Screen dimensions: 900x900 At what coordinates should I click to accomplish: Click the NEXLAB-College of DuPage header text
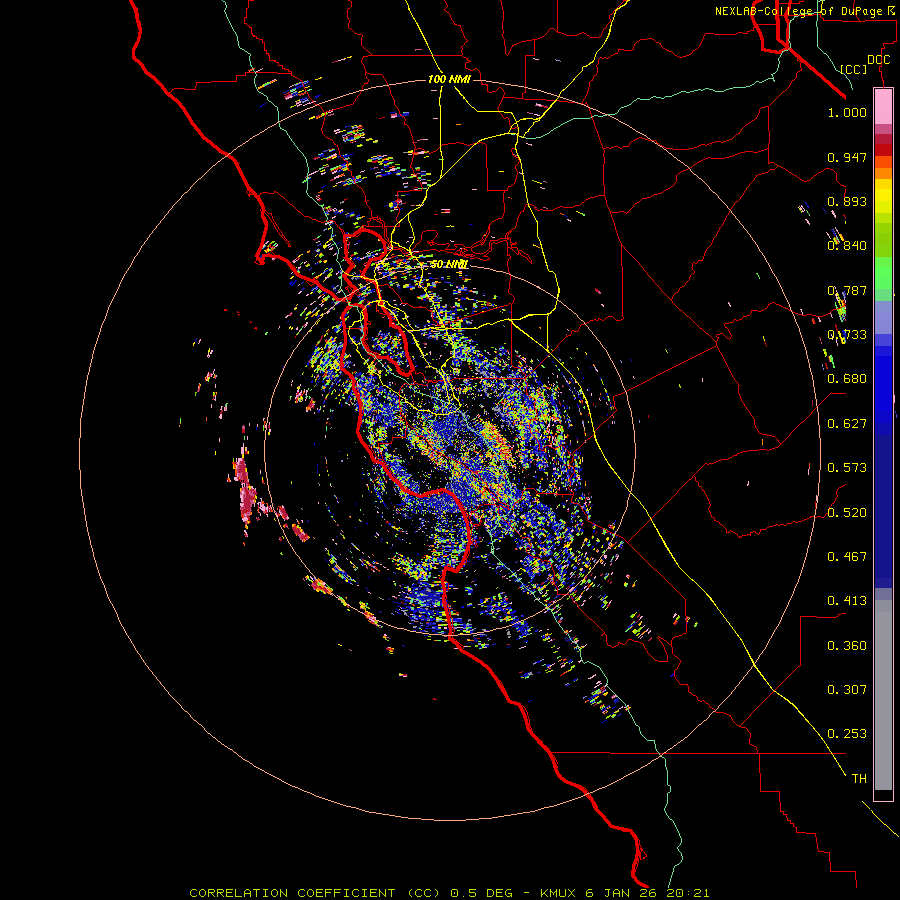pos(805,11)
